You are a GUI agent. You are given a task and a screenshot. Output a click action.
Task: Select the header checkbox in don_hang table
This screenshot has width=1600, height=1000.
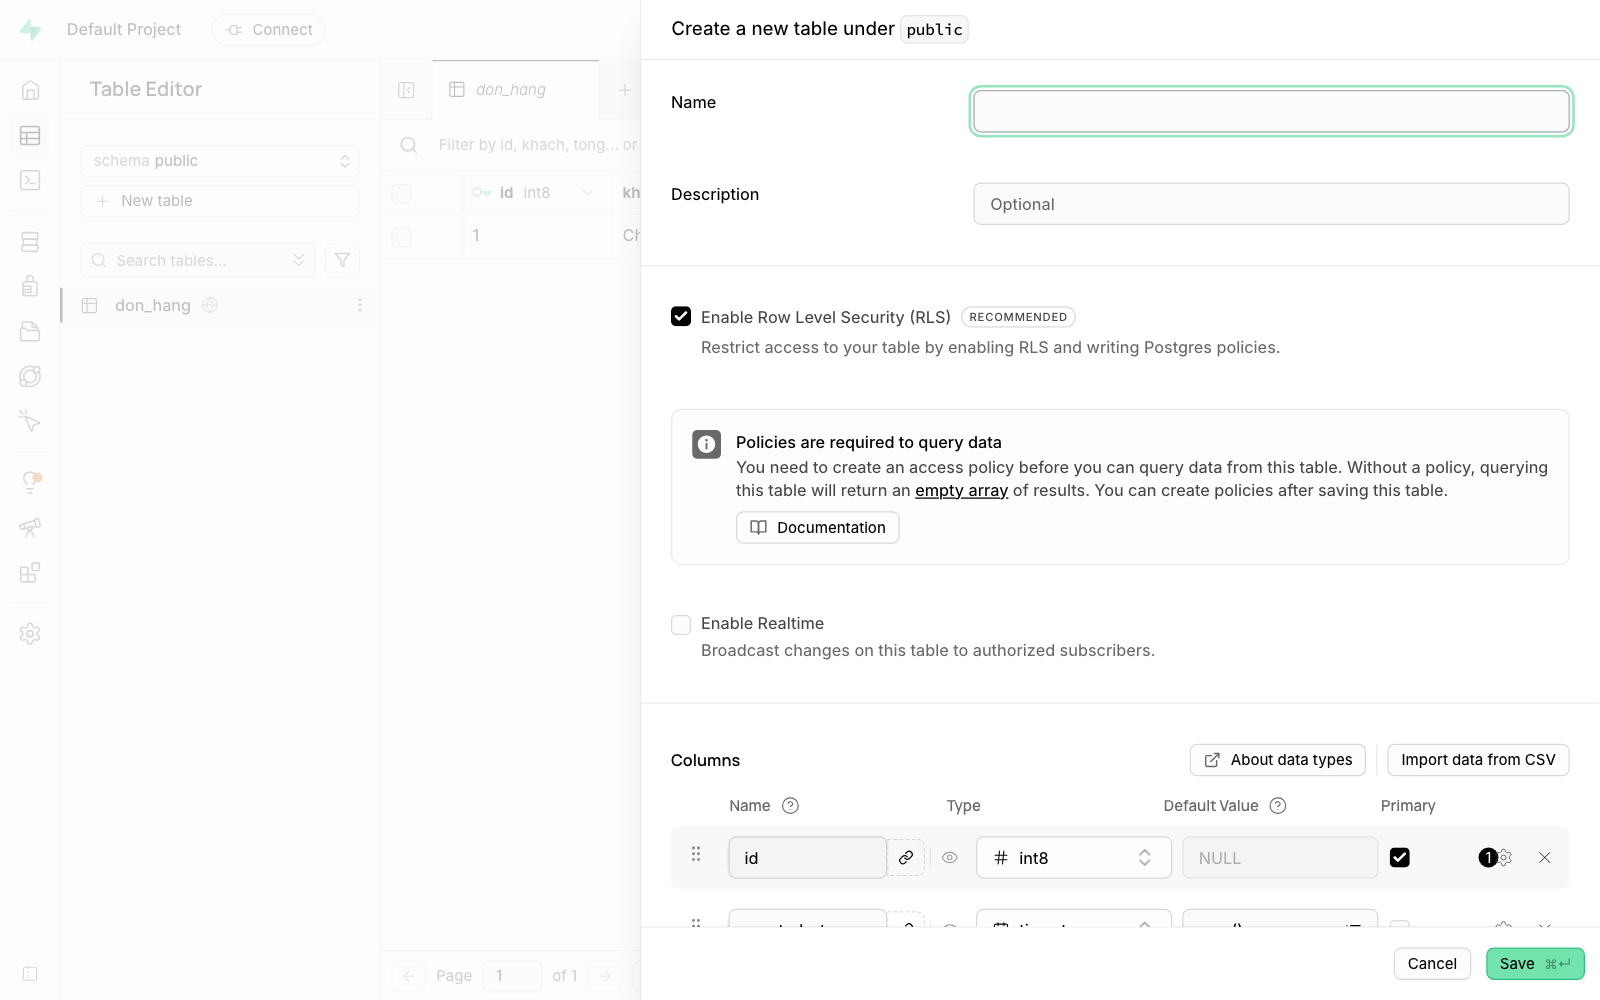click(x=401, y=193)
